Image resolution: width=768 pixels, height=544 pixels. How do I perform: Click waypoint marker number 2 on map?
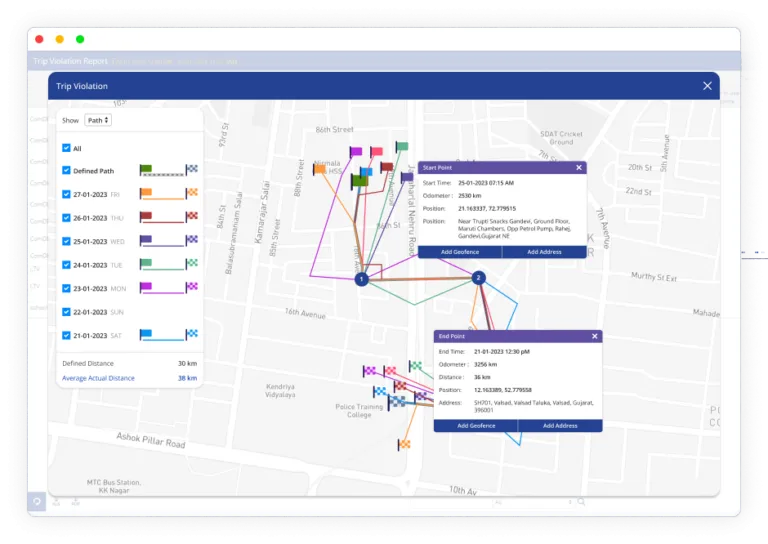[x=478, y=278]
